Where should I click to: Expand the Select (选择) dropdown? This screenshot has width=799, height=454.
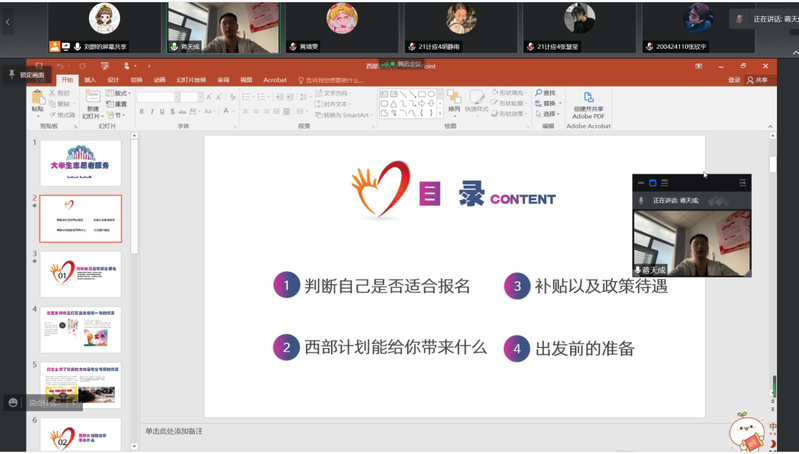(548, 114)
